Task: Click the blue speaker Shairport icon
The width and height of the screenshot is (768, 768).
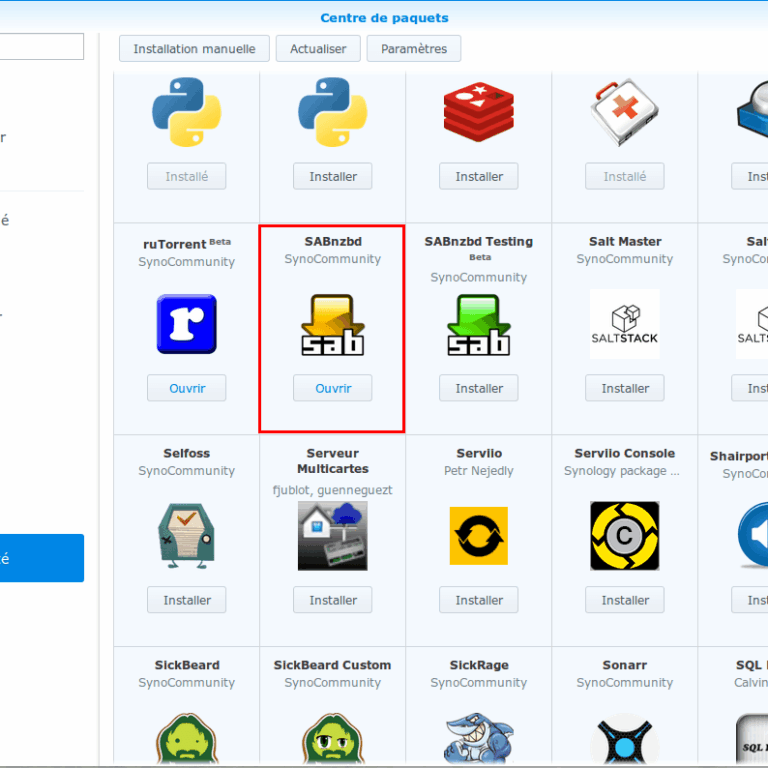Action: [753, 535]
